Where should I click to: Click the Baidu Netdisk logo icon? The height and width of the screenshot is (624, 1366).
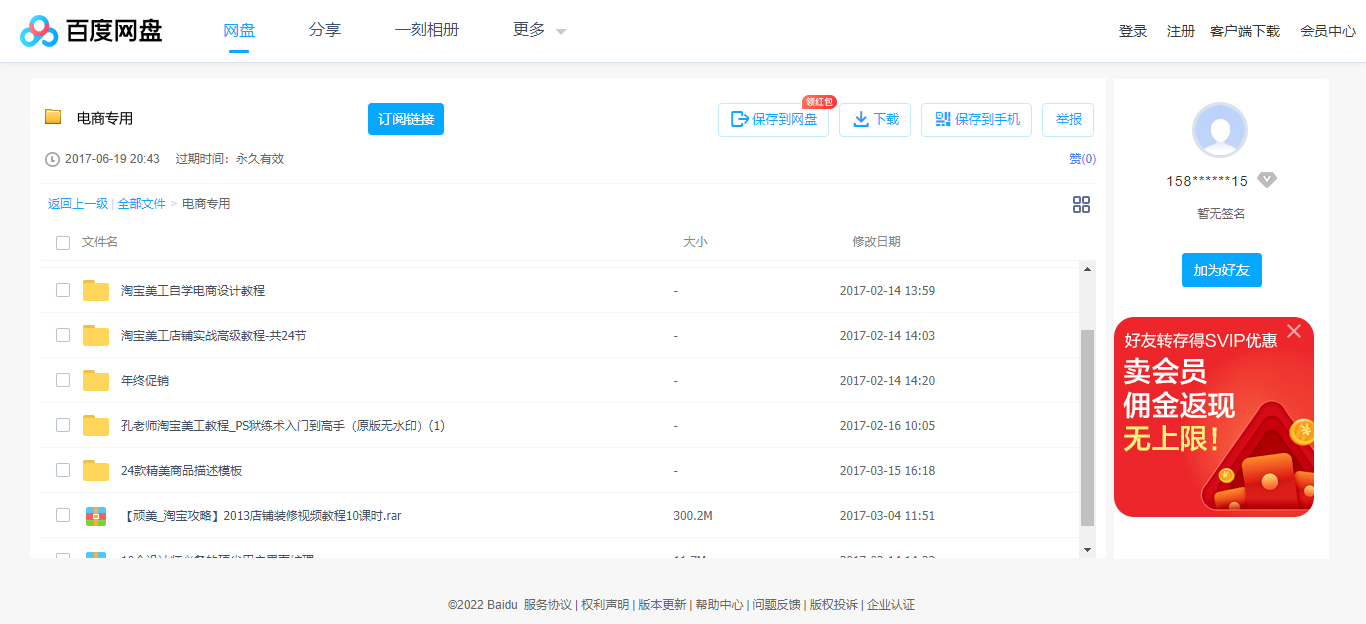38,29
